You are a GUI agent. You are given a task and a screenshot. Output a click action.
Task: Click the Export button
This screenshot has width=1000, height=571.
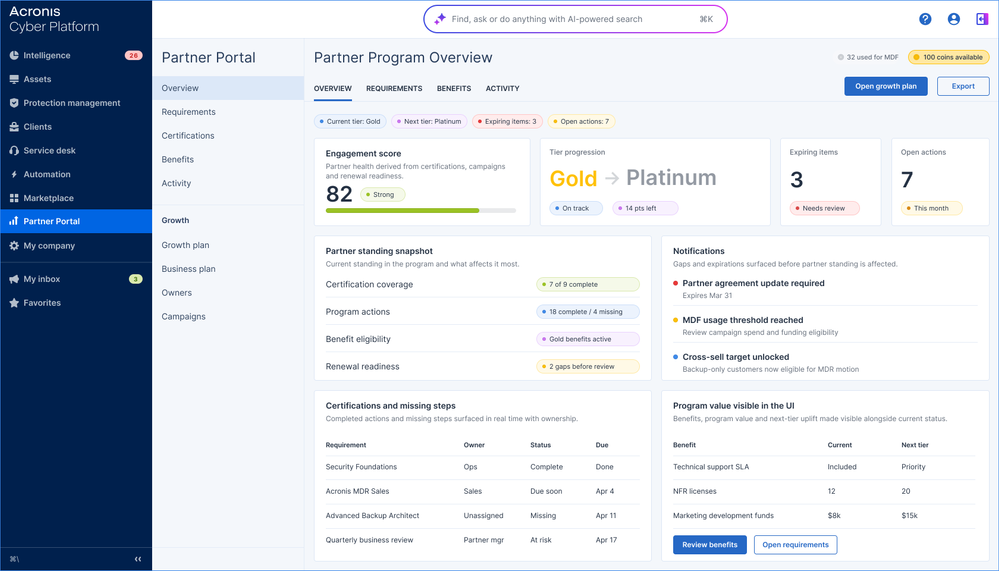tap(963, 86)
